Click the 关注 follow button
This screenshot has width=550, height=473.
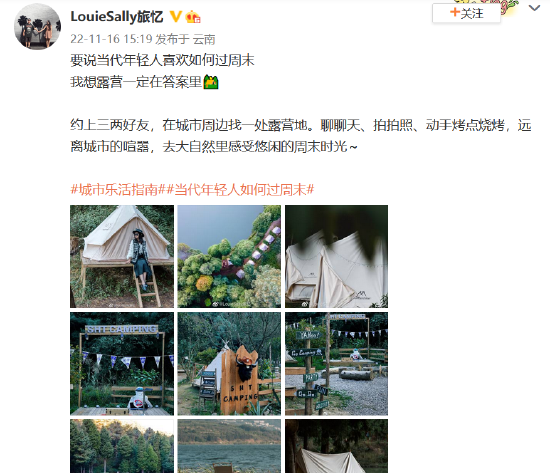pos(467,13)
